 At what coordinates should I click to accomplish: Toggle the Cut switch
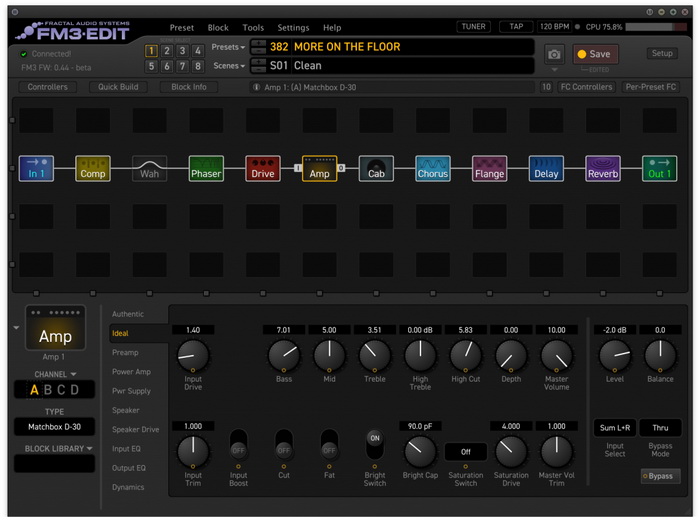[x=284, y=445]
